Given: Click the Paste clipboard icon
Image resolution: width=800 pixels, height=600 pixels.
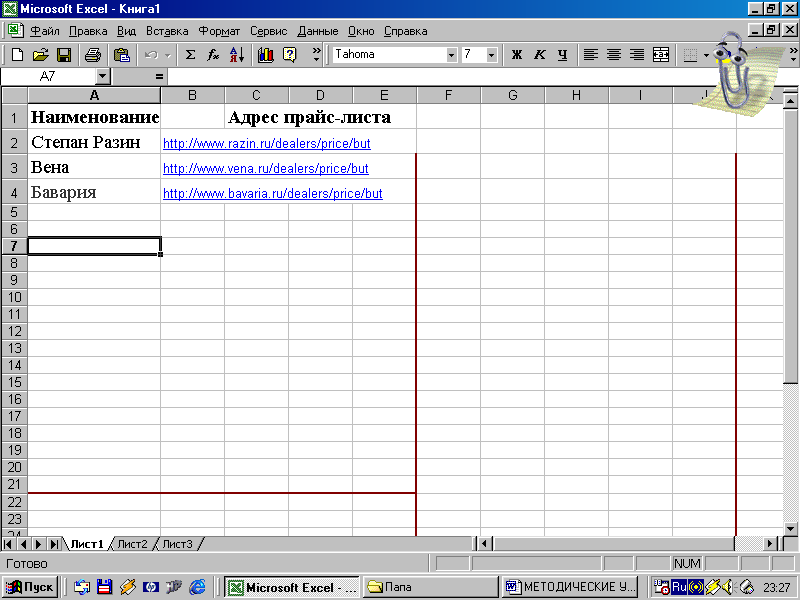Looking at the screenshot, I should tap(121, 55).
